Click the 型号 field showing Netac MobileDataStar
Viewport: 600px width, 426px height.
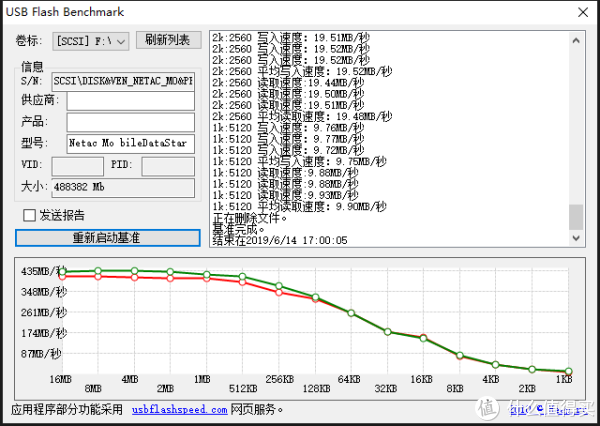tap(130, 144)
